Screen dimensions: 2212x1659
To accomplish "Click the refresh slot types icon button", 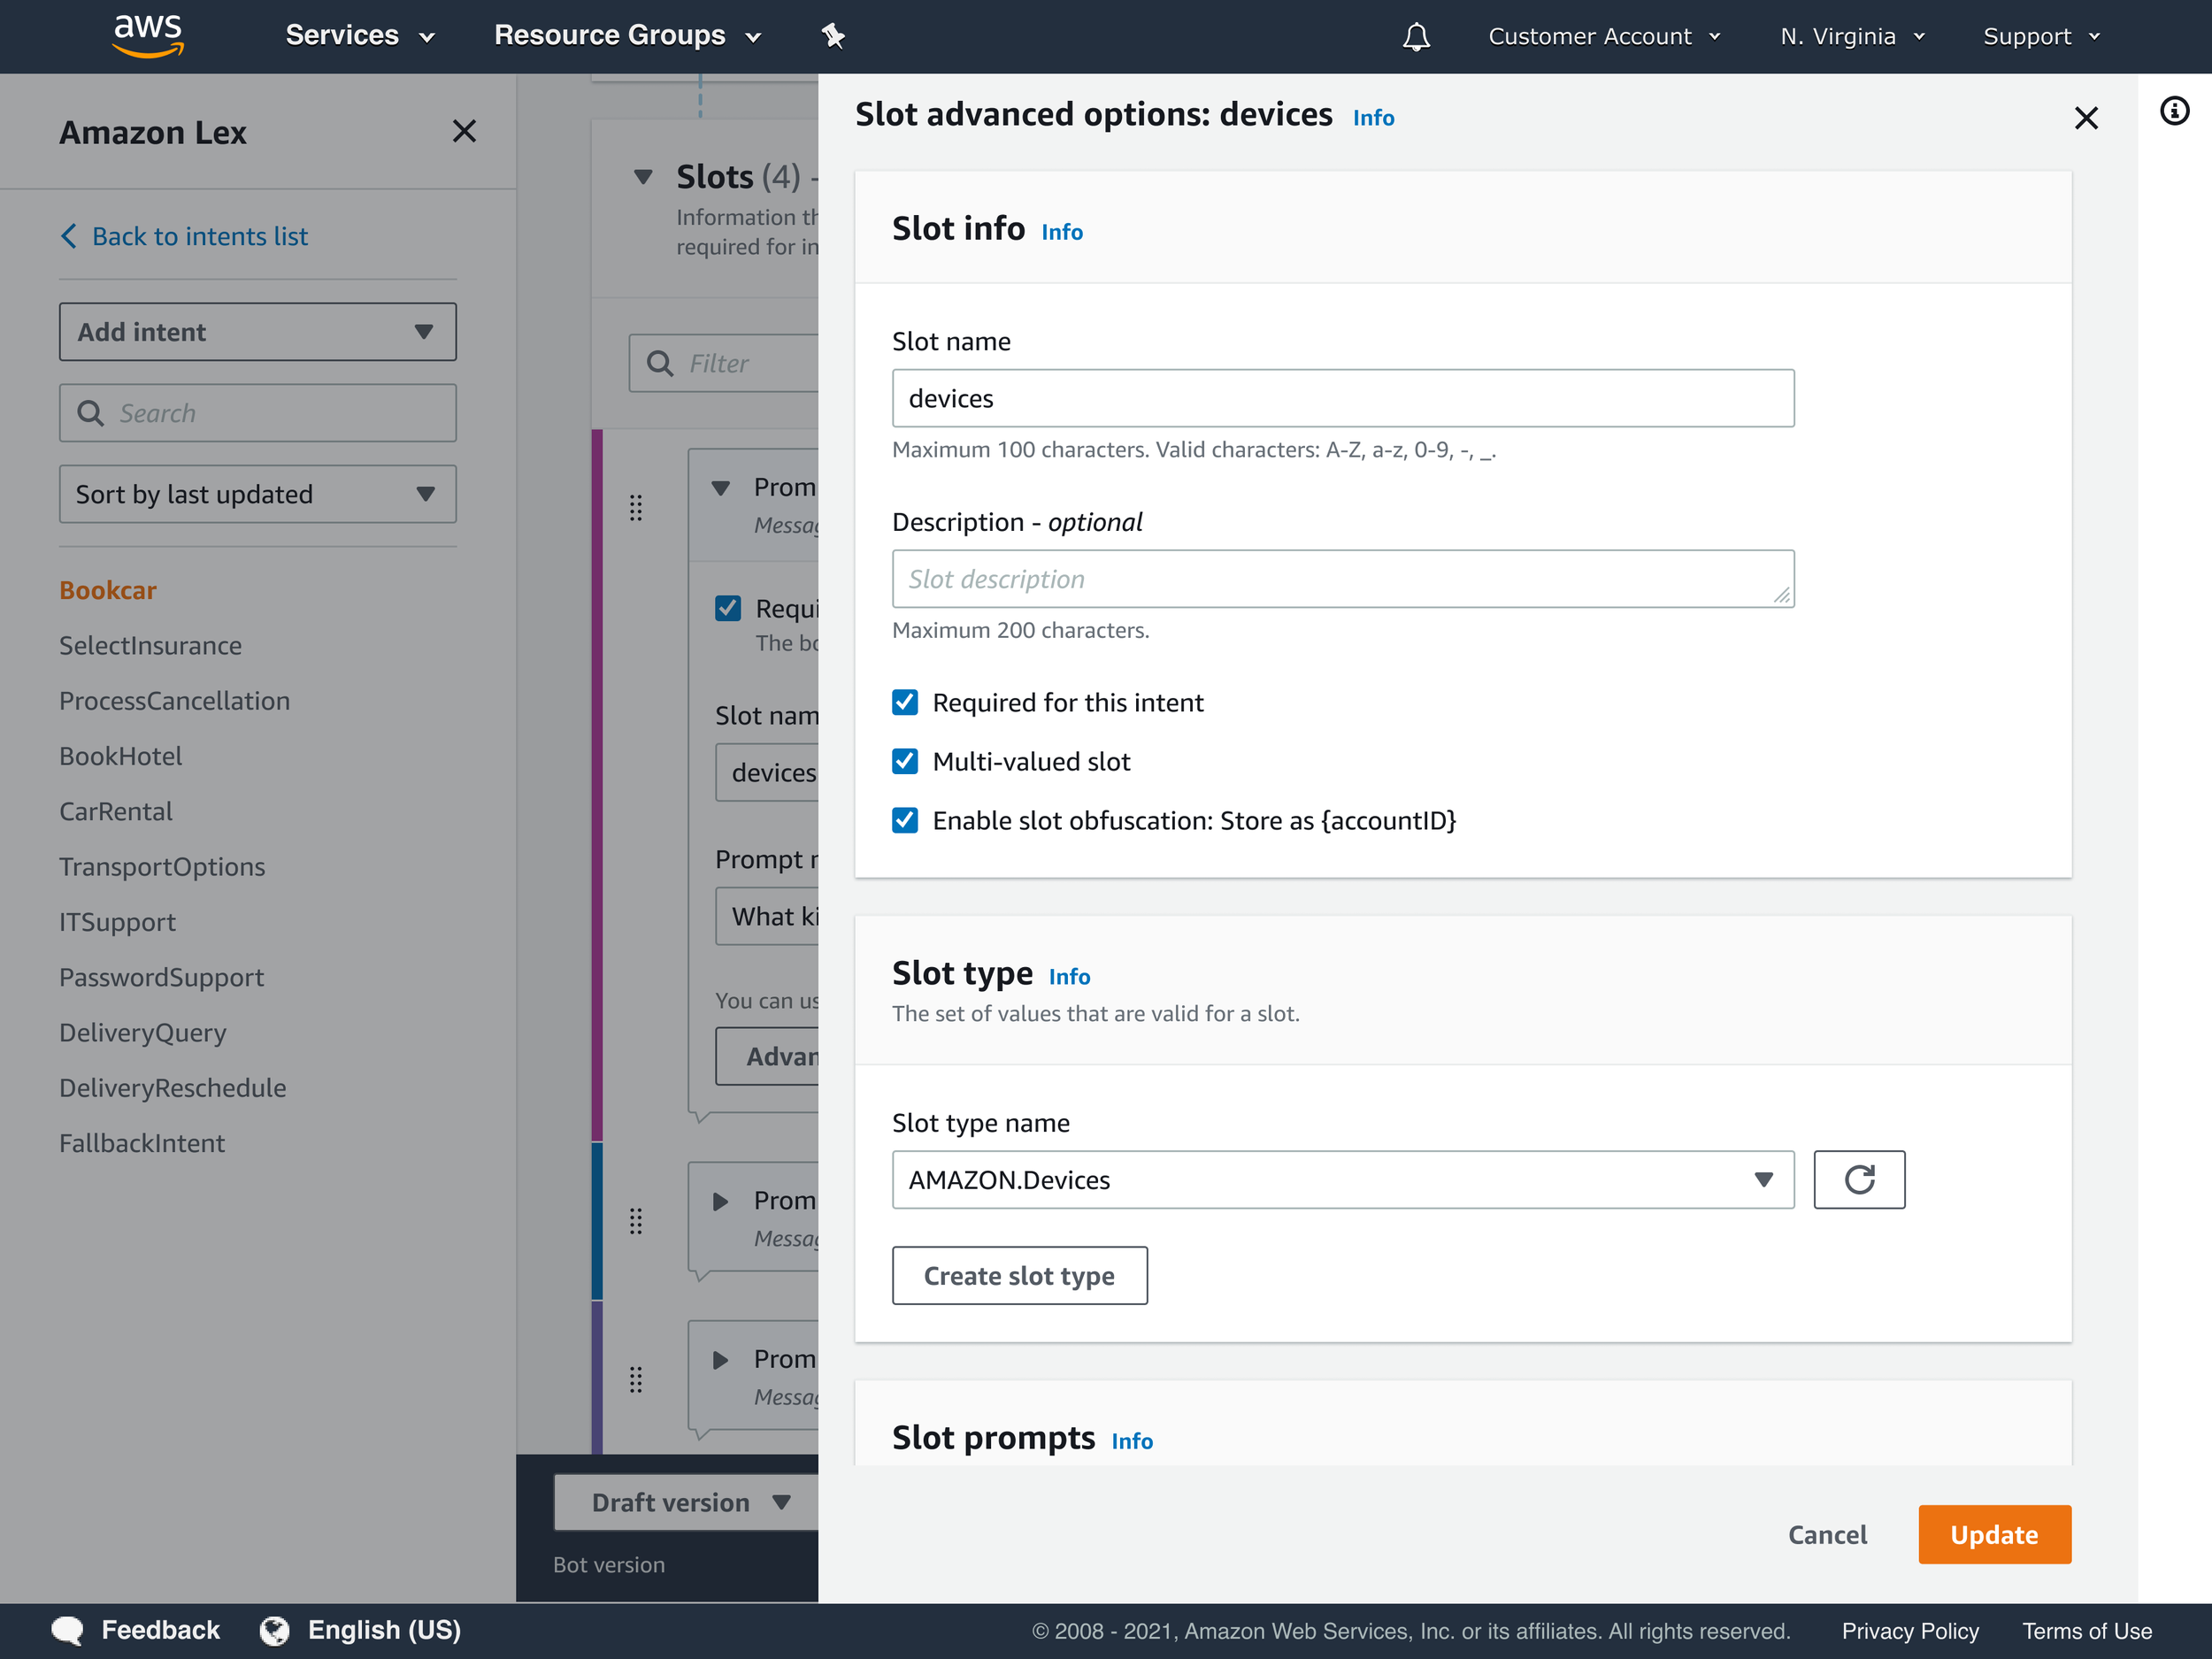I will click(1858, 1179).
